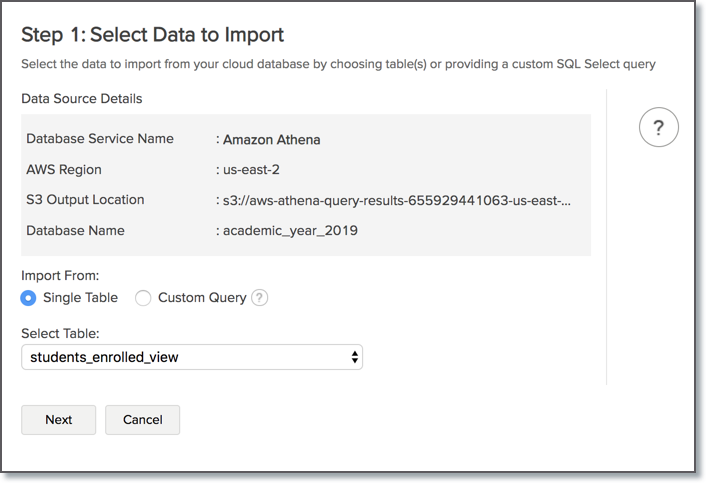Image resolution: width=706 pixels, height=483 pixels.
Task: Click the Data Source Details heading
Action: (x=81, y=99)
